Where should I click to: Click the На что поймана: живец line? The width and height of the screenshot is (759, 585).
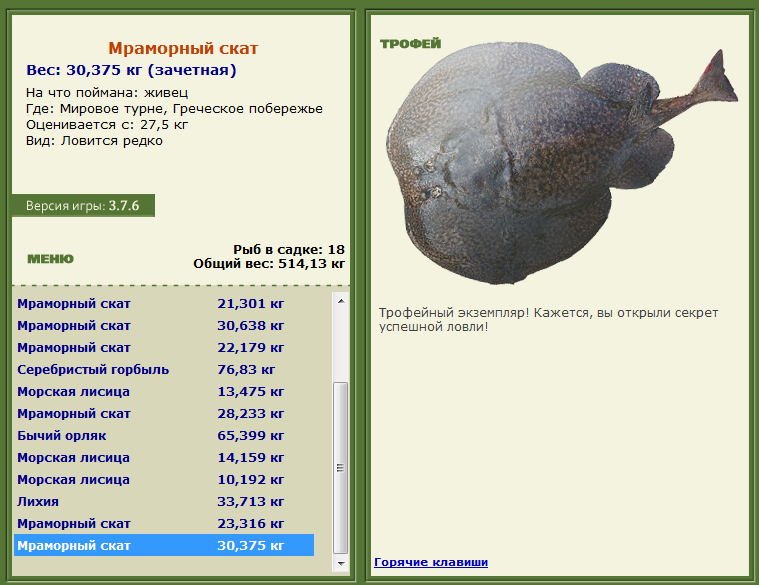pos(107,92)
